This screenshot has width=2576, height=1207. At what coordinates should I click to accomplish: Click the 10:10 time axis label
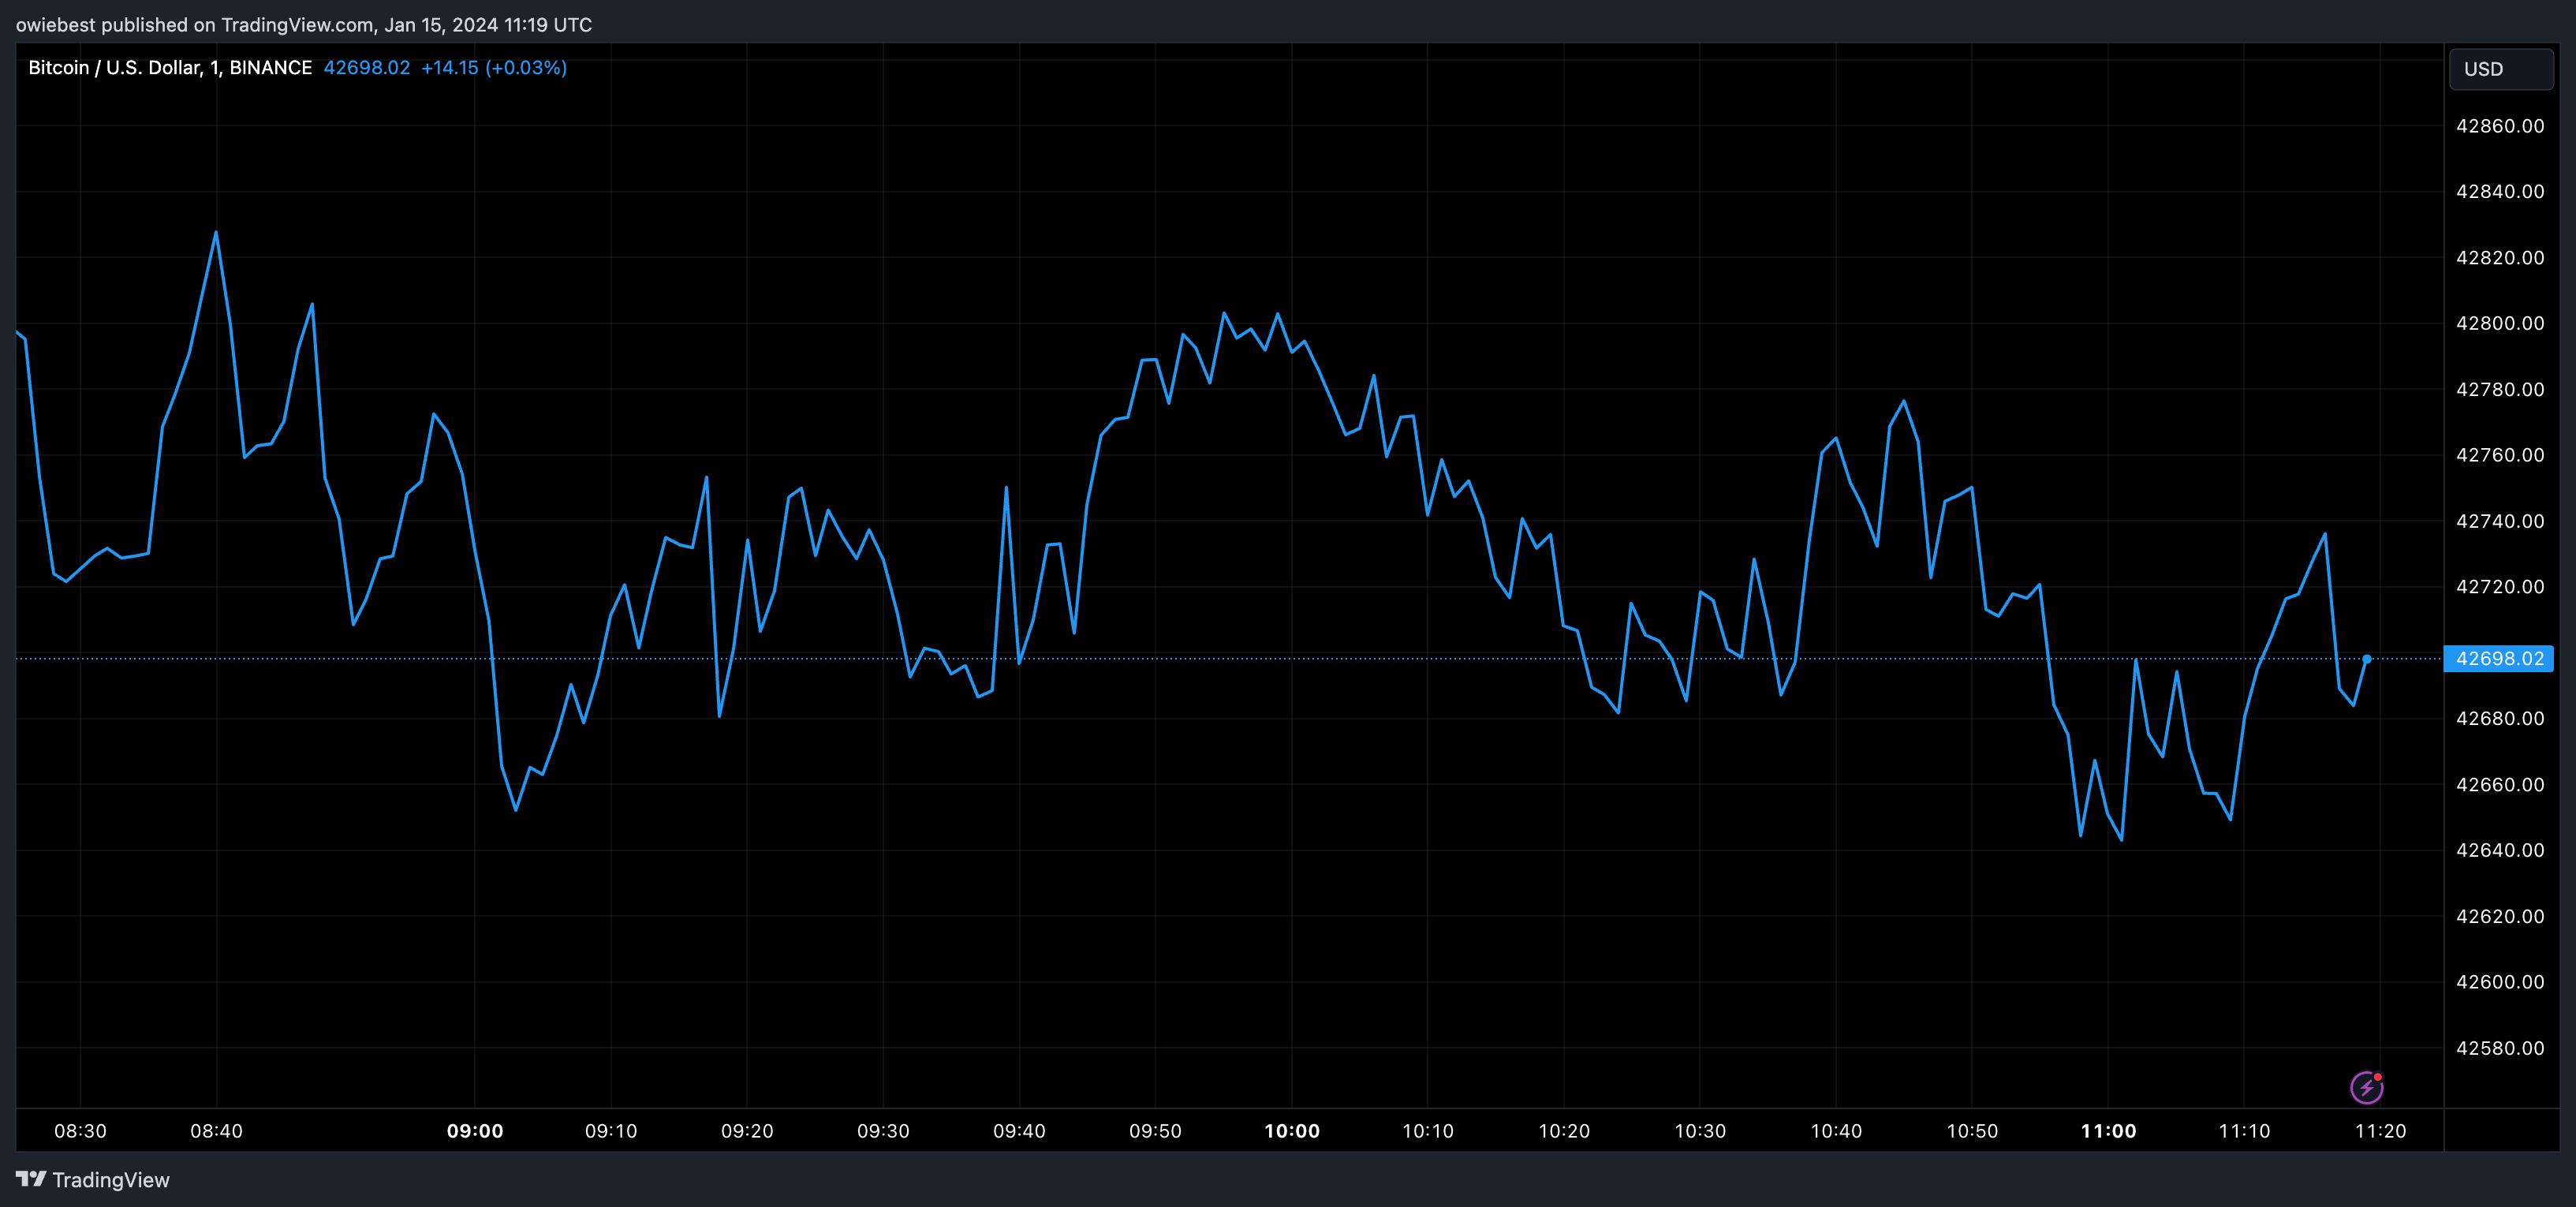tap(1428, 1131)
